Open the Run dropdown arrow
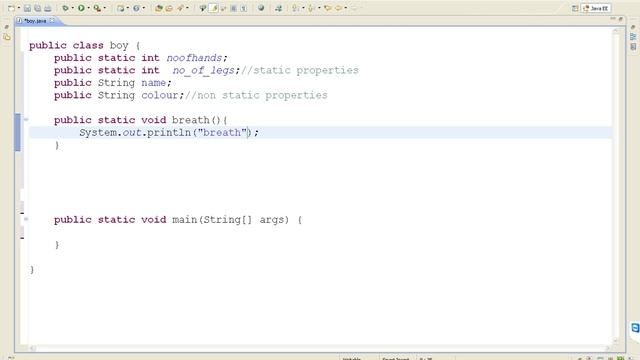Viewport: 640px width, 360px height. point(89,8)
